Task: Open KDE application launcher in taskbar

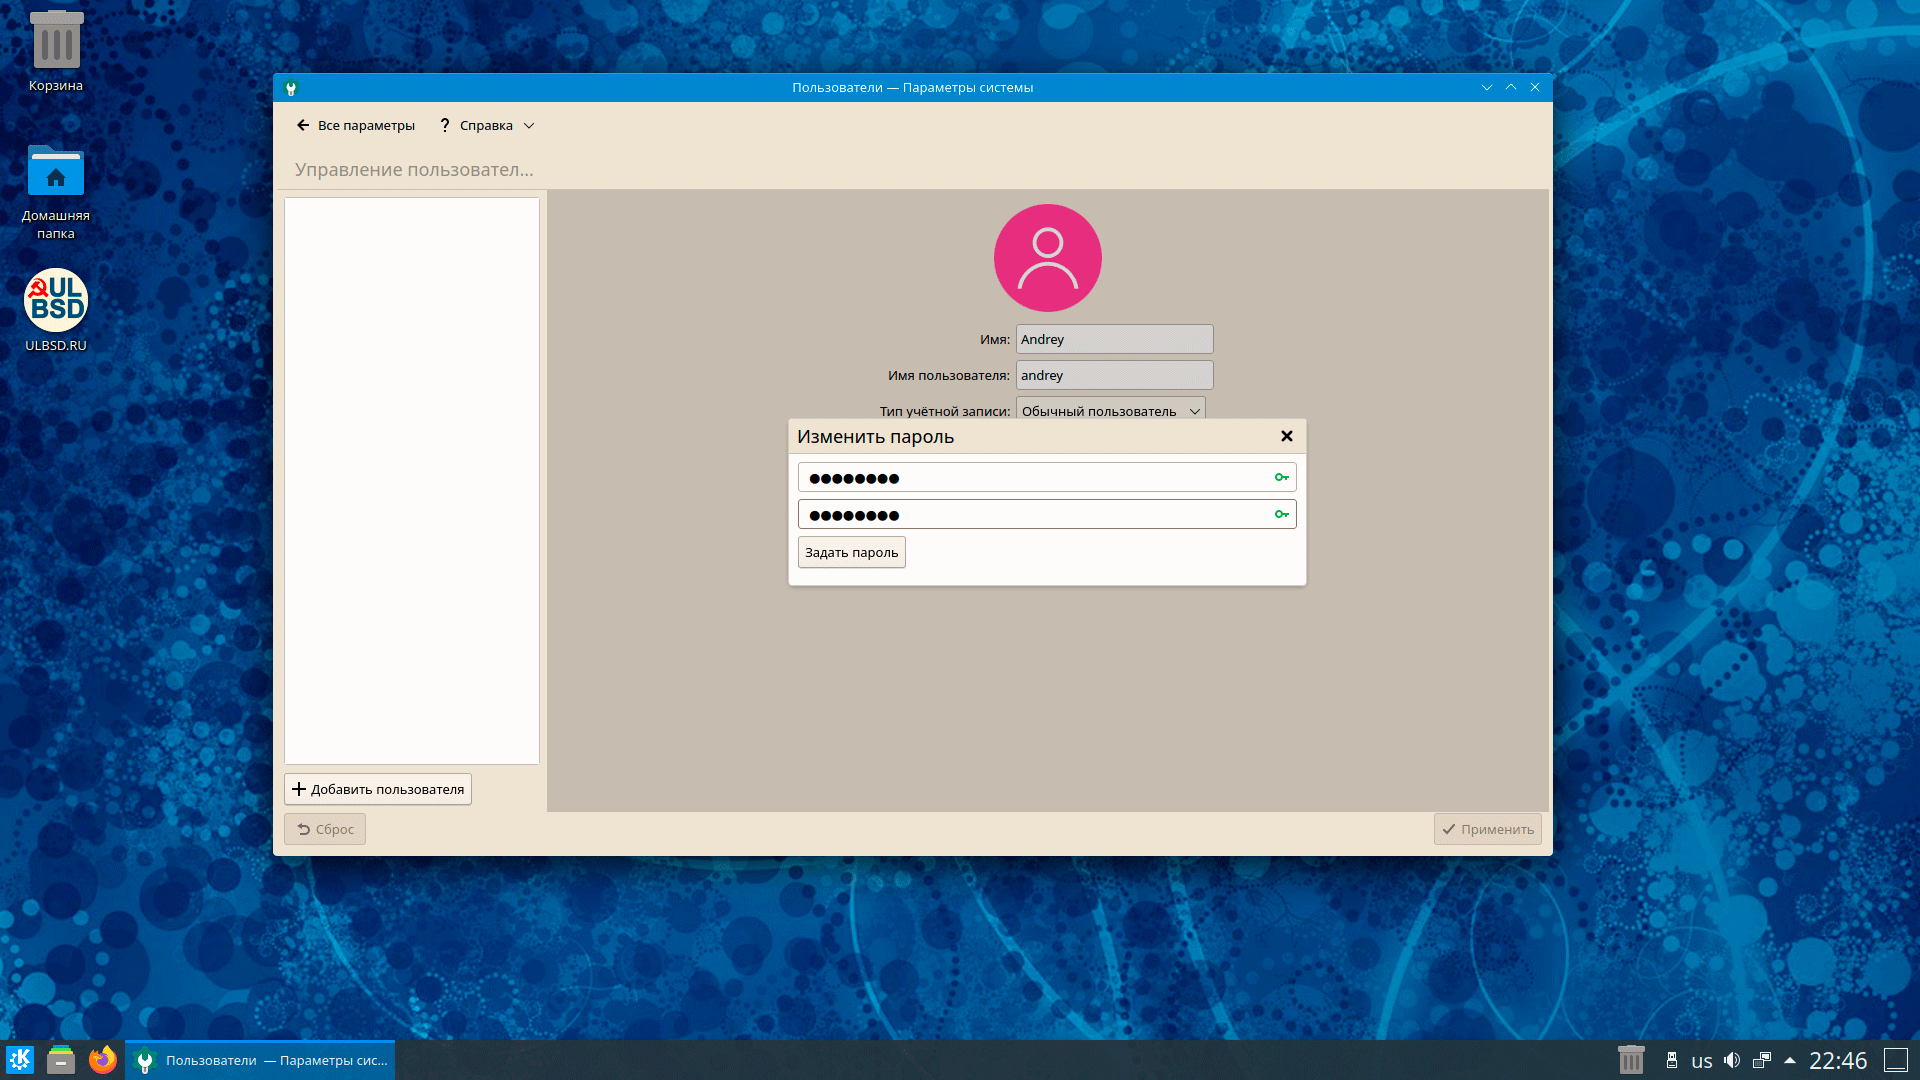Action: tap(20, 1060)
